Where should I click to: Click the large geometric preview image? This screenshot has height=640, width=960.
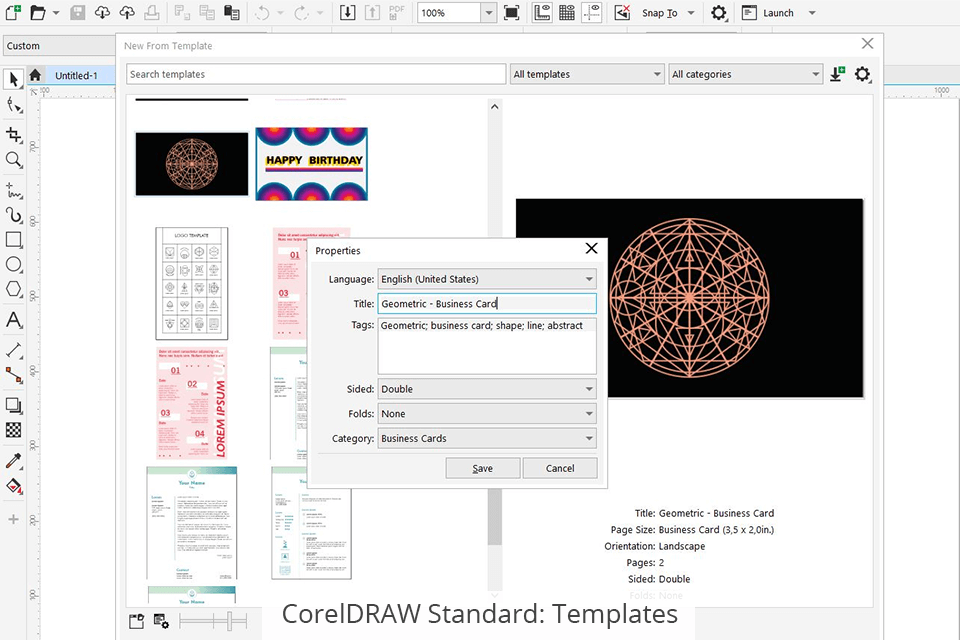(689, 298)
